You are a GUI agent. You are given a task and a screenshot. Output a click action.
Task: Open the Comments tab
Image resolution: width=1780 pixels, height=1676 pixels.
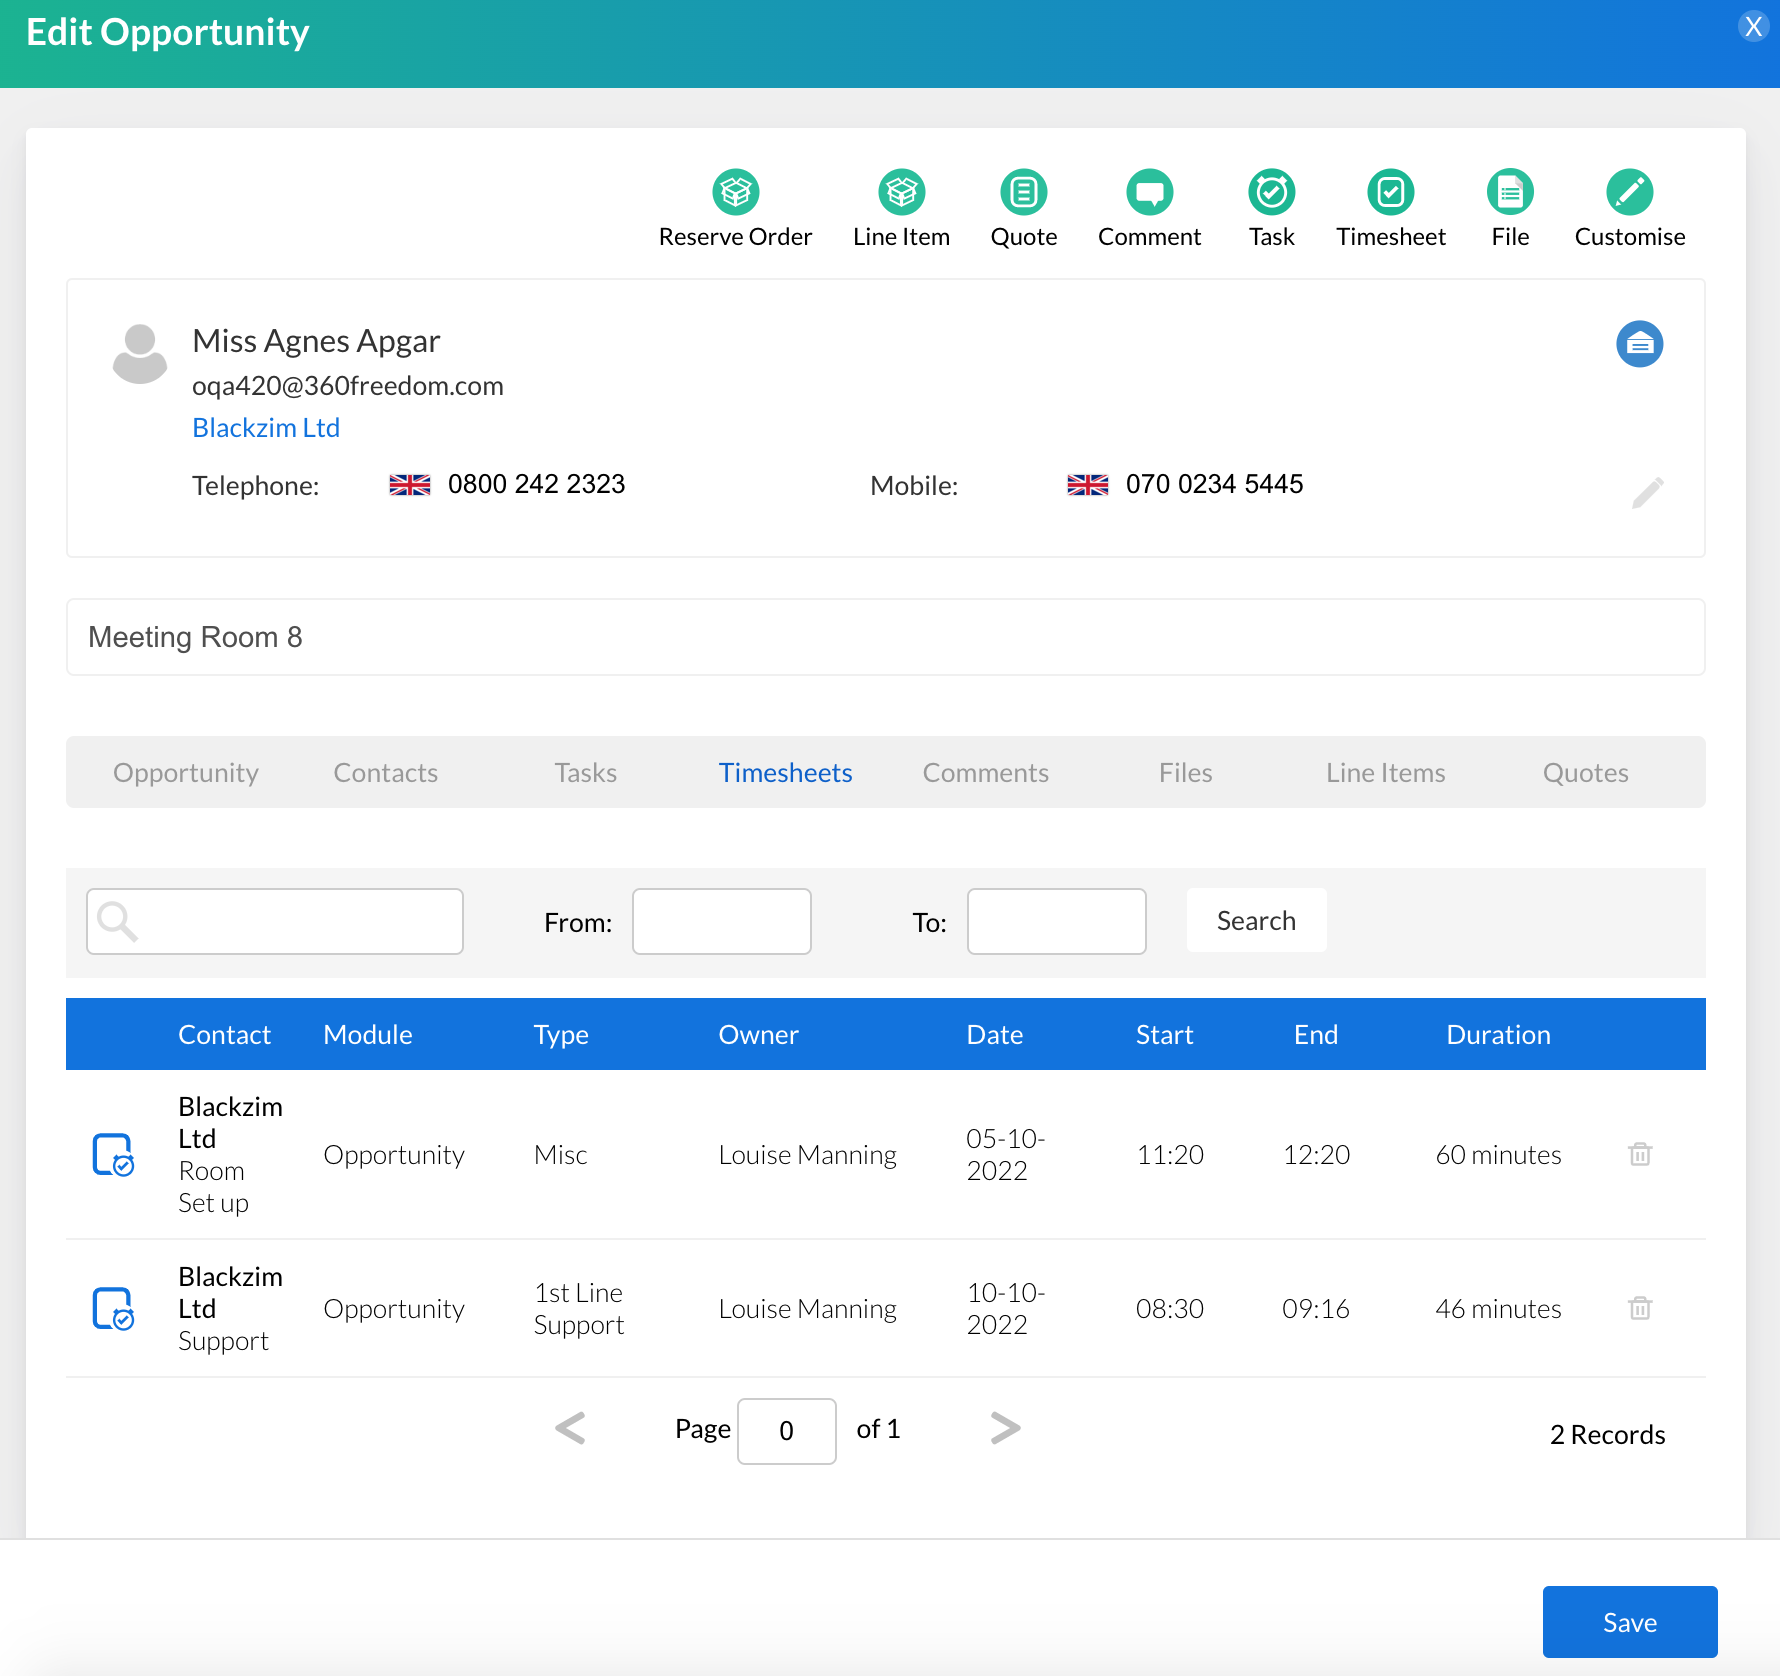[x=985, y=773]
